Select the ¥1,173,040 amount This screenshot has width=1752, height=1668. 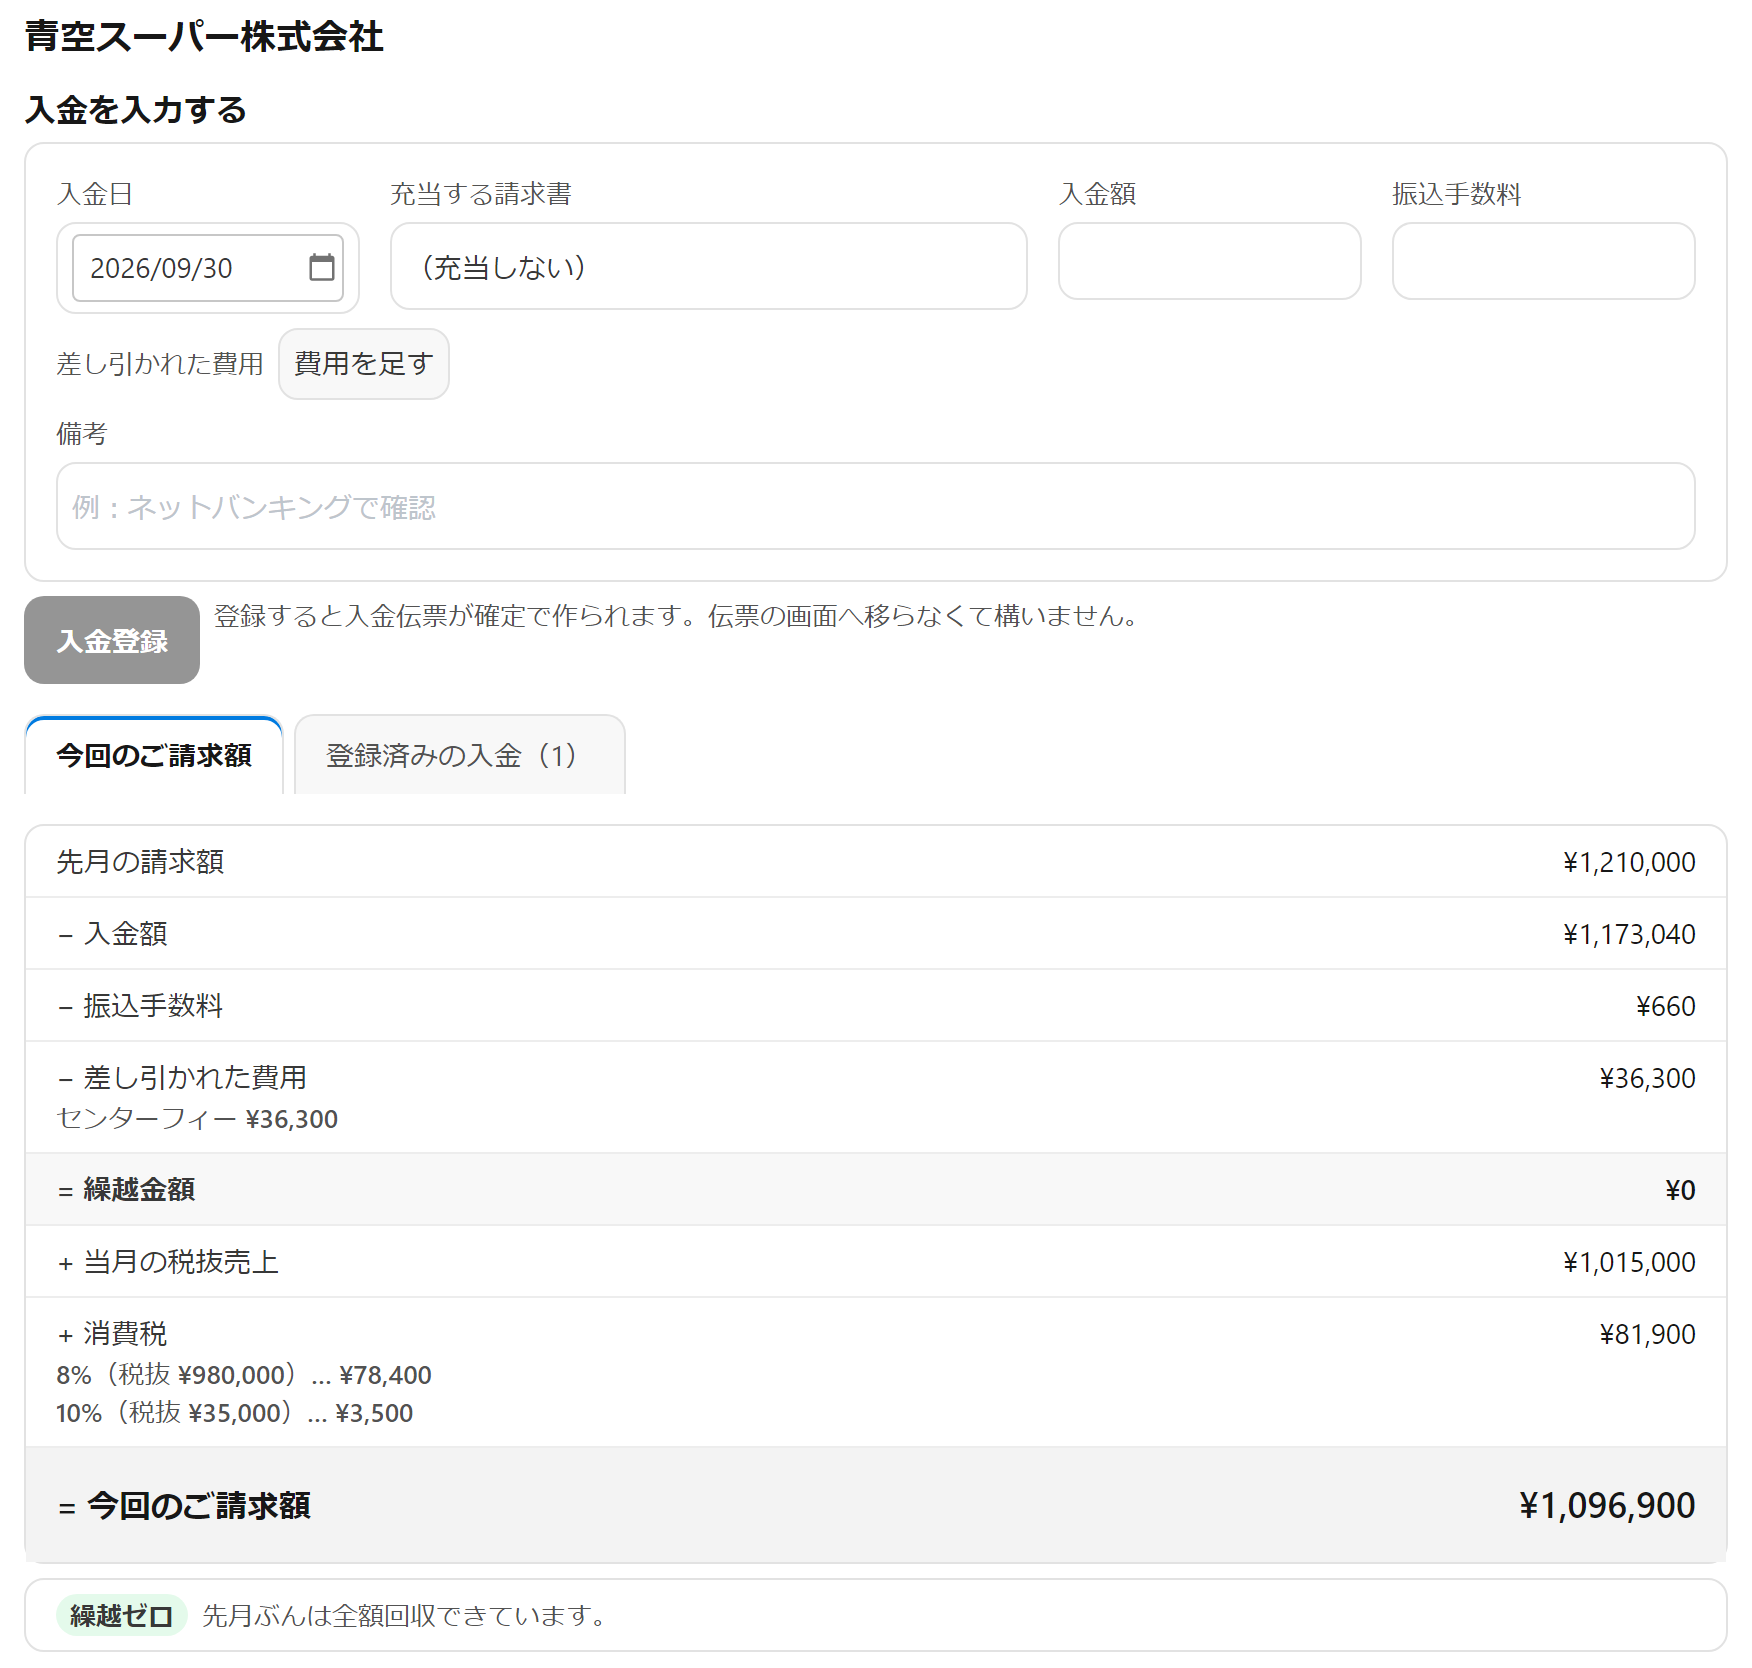[1629, 934]
